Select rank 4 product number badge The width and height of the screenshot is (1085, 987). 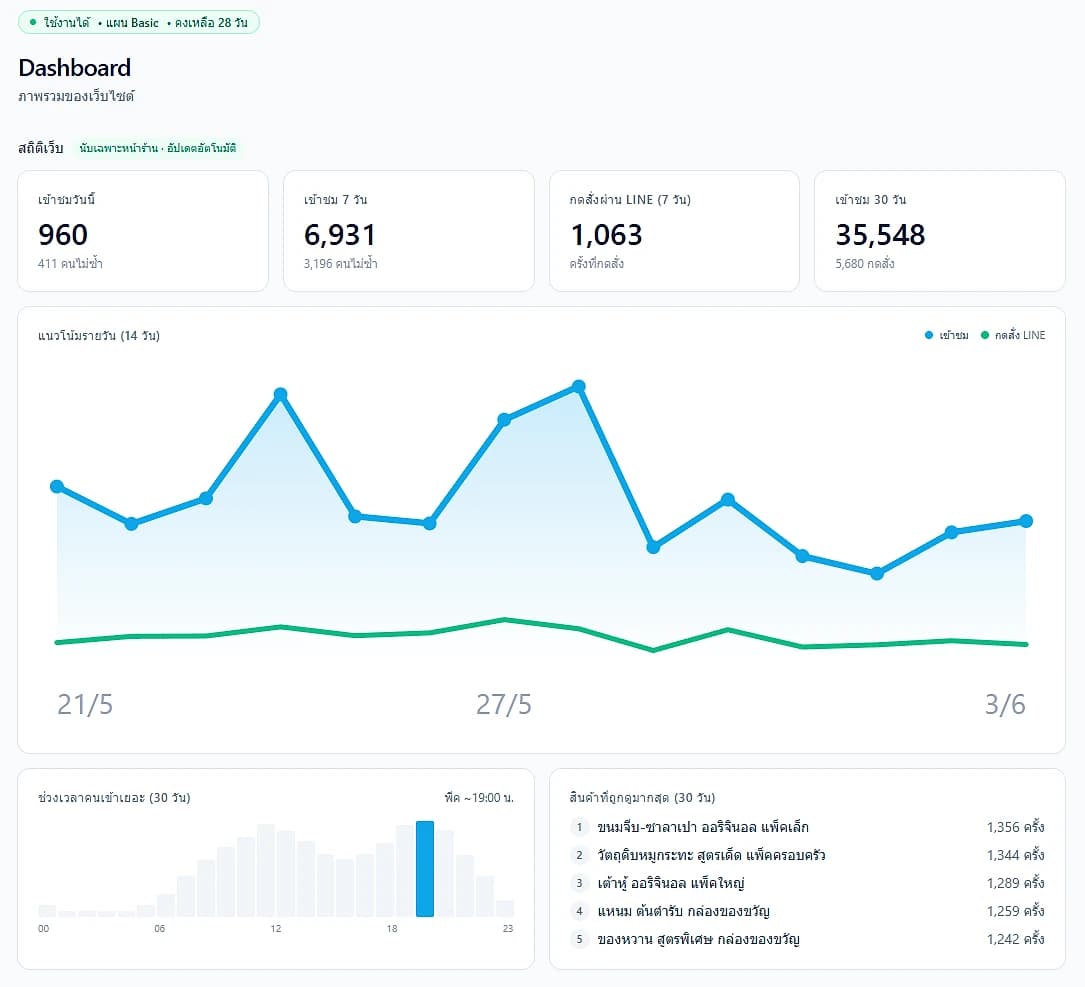579,911
